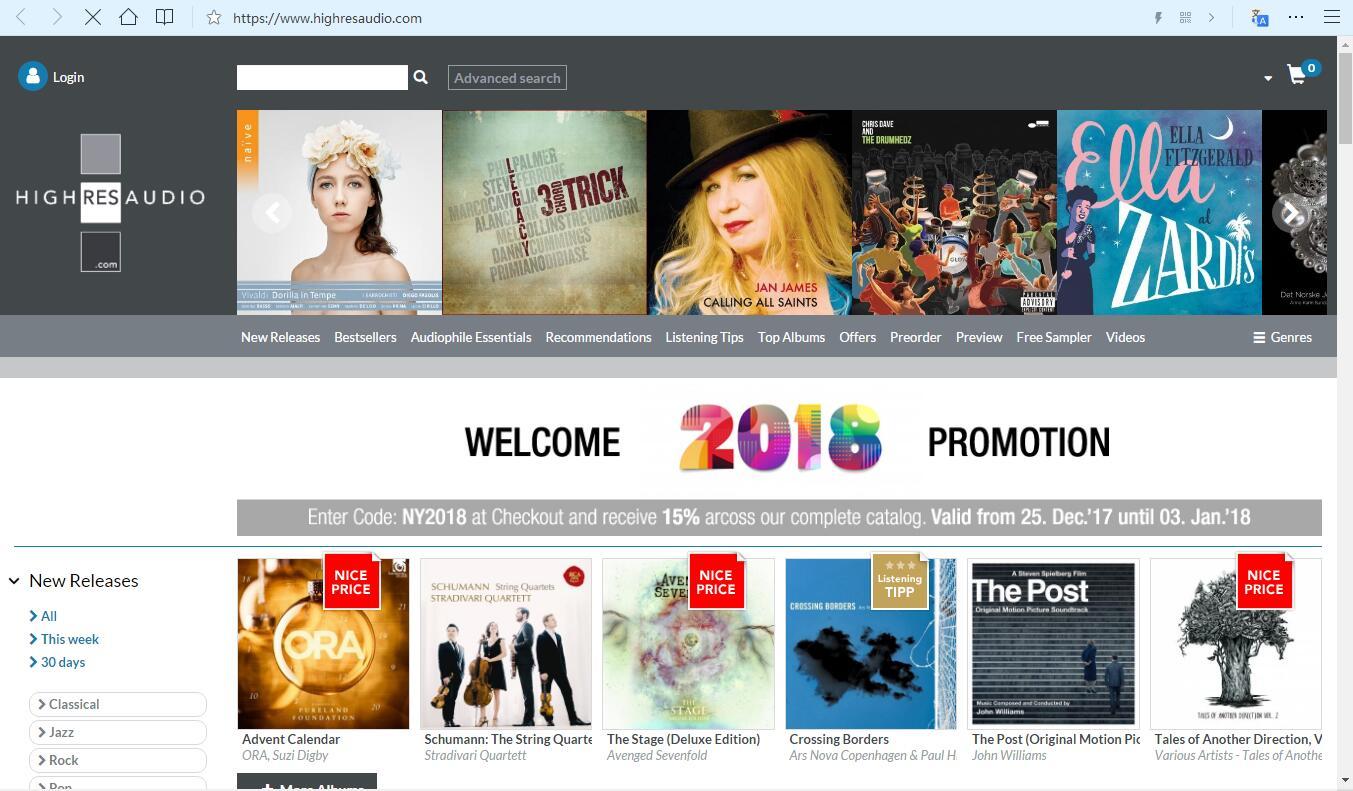1353x791 pixels.
Task: Click the Login user avatar icon
Action: [32, 76]
